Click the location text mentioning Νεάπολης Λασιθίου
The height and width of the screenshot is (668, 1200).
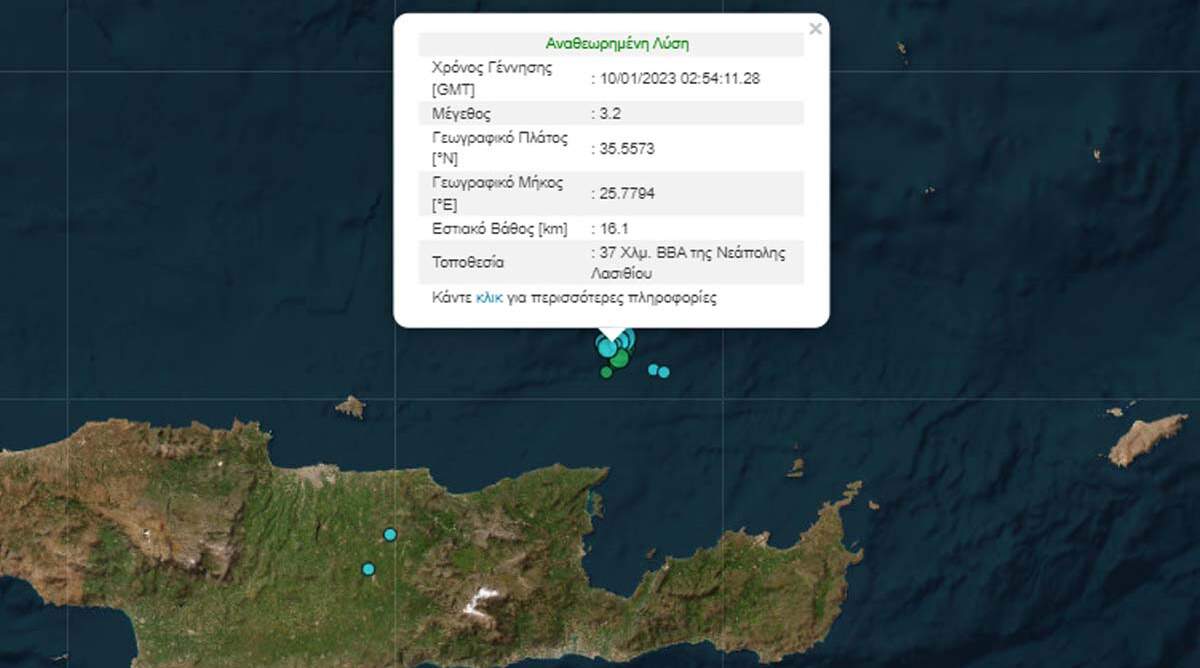tap(692, 262)
